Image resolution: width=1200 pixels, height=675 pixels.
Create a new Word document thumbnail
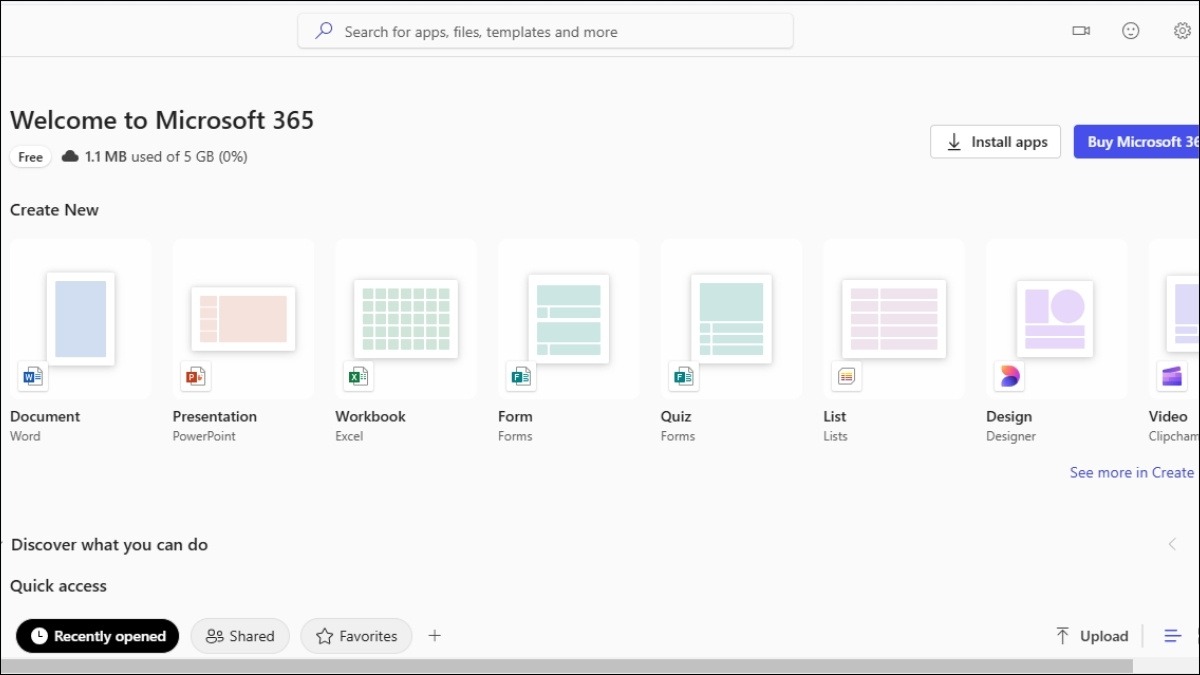[x=80, y=319]
